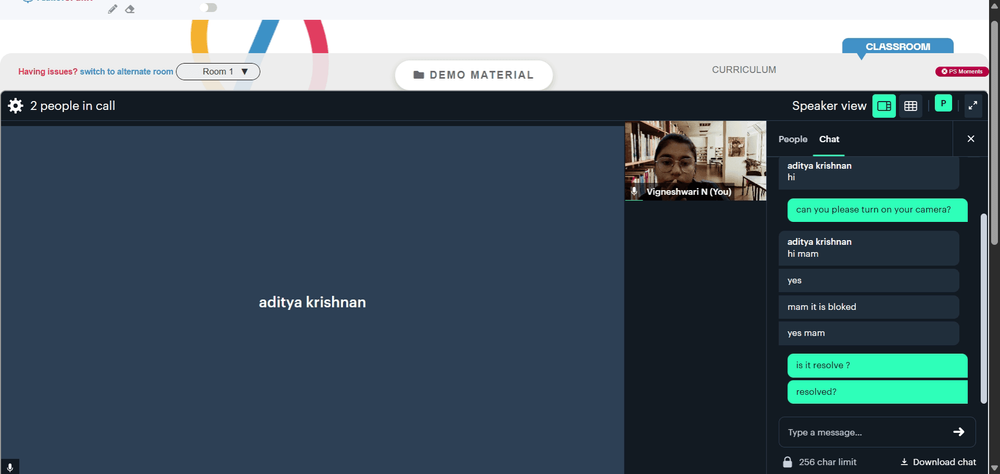Open call settings gear icon
The height and width of the screenshot is (474, 1000).
tap(15, 106)
